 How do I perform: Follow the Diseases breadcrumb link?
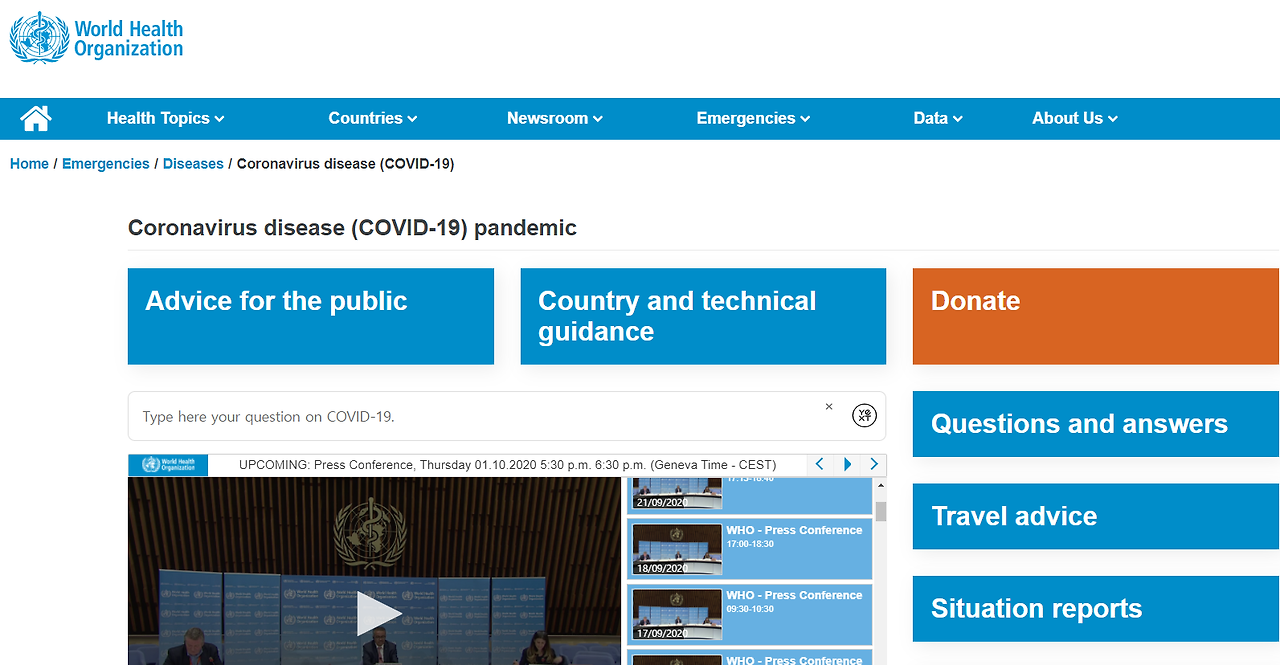click(193, 164)
